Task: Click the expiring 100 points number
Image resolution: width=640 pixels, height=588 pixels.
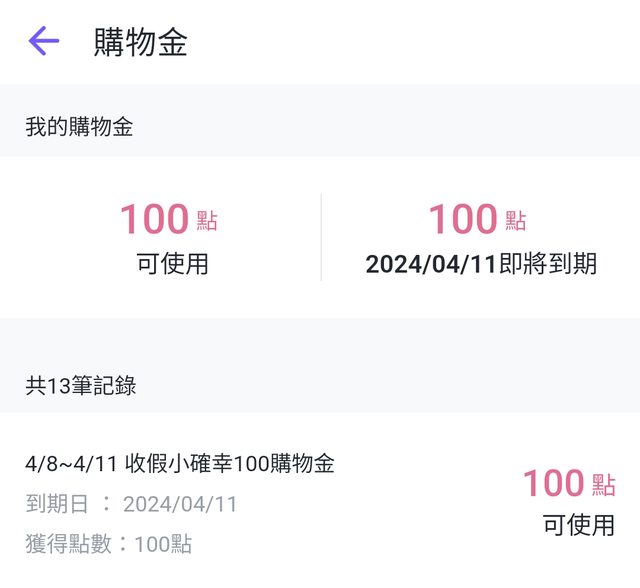Action: pos(462,219)
